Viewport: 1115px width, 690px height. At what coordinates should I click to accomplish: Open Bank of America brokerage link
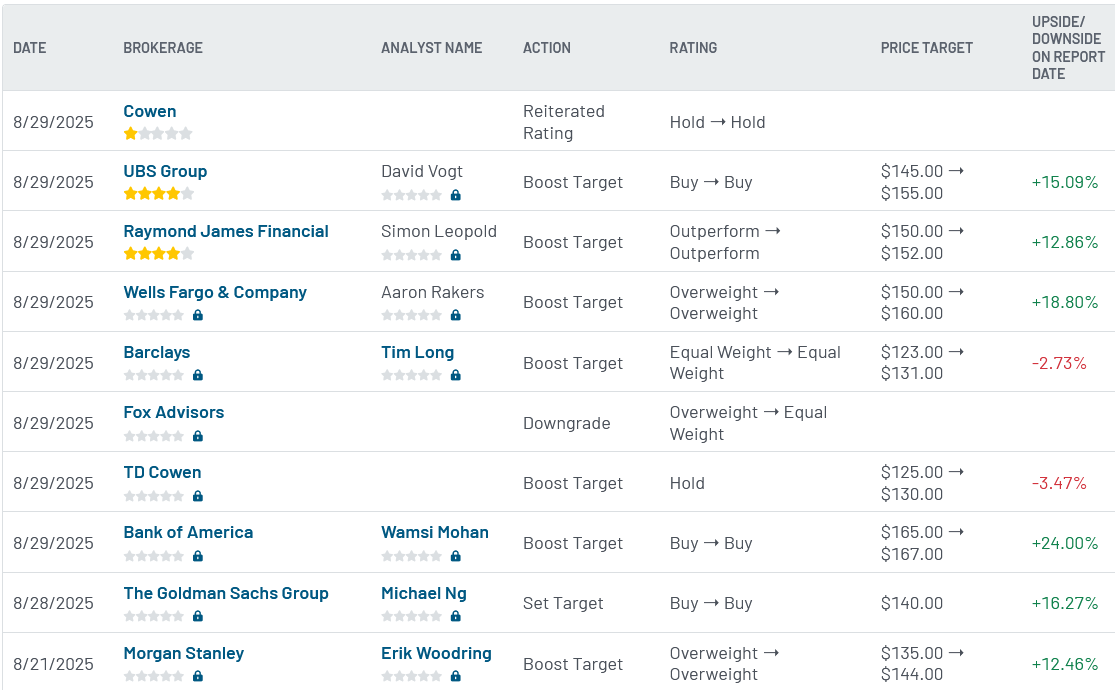(x=188, y=532)
